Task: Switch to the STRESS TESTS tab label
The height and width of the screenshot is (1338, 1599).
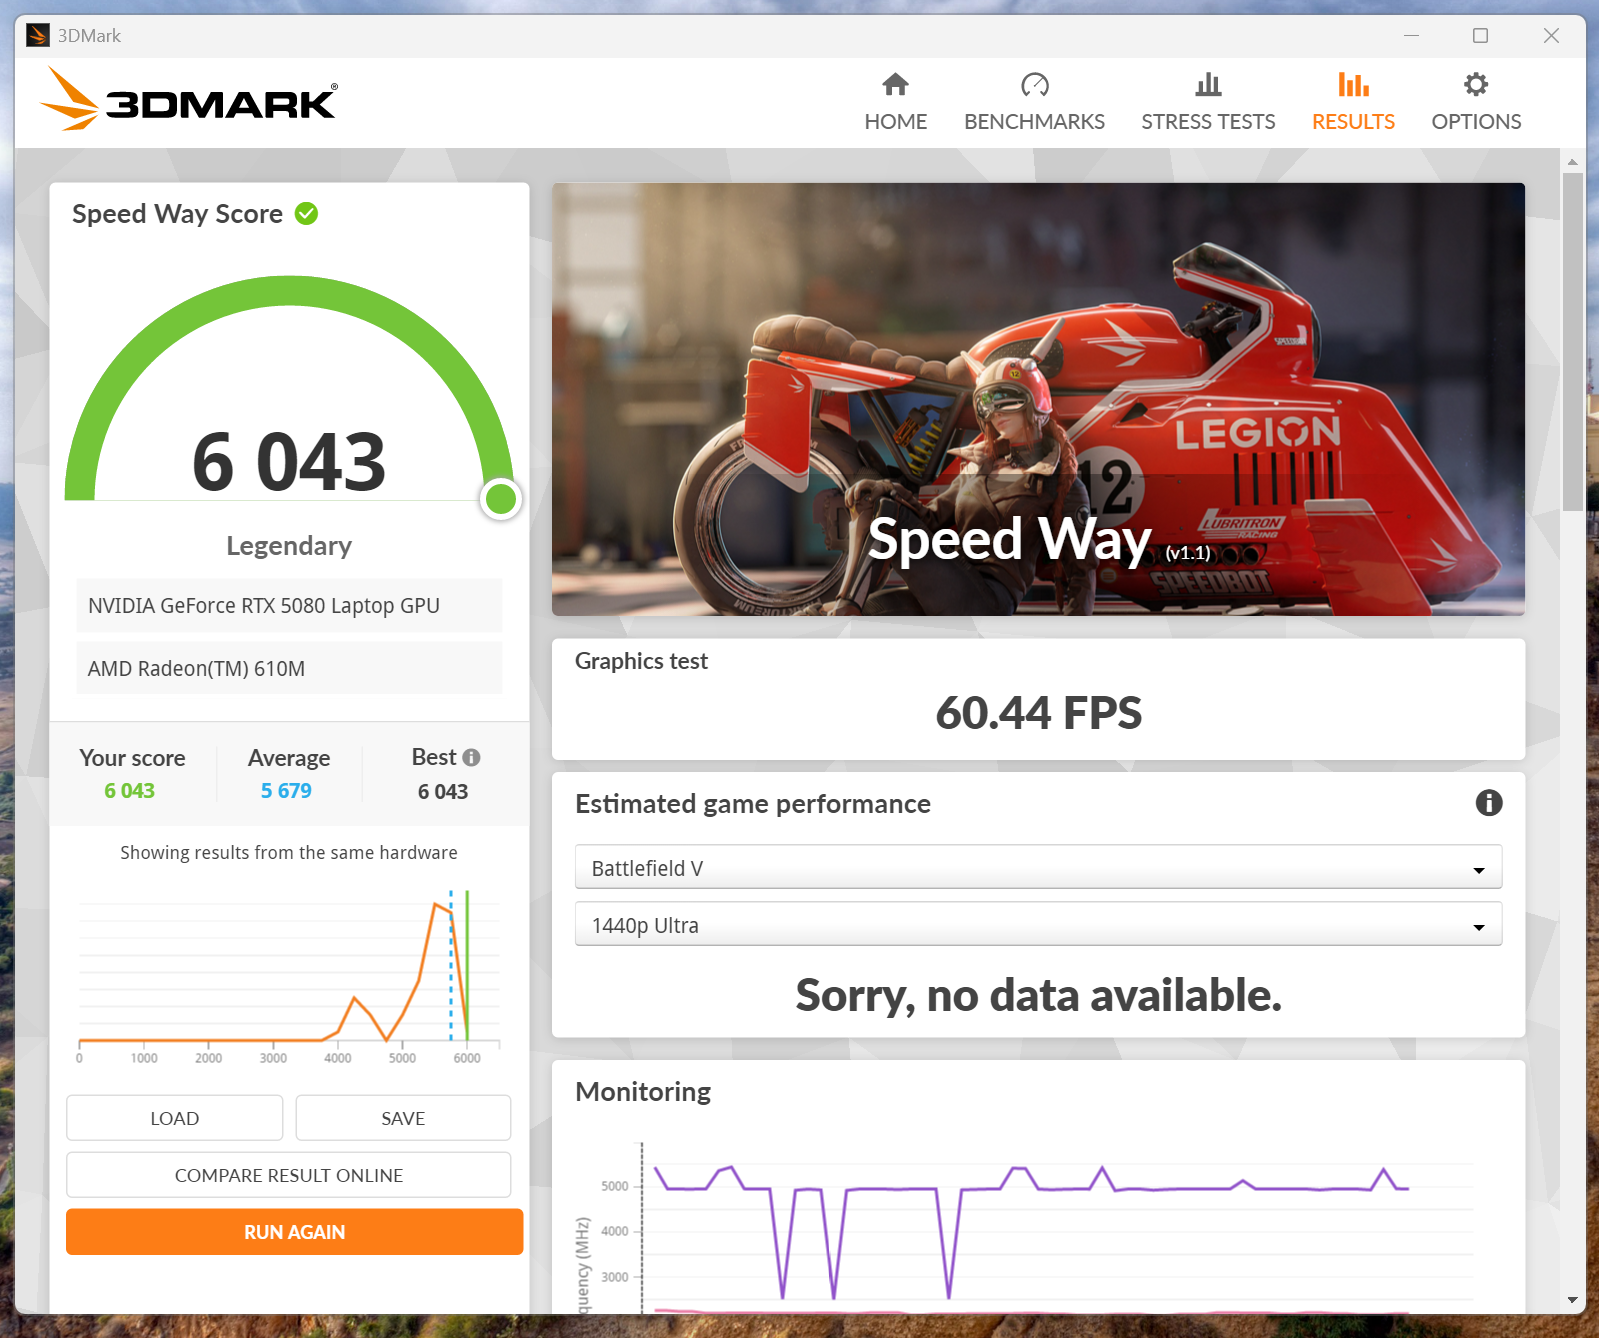Action: tap(1208, 122)
